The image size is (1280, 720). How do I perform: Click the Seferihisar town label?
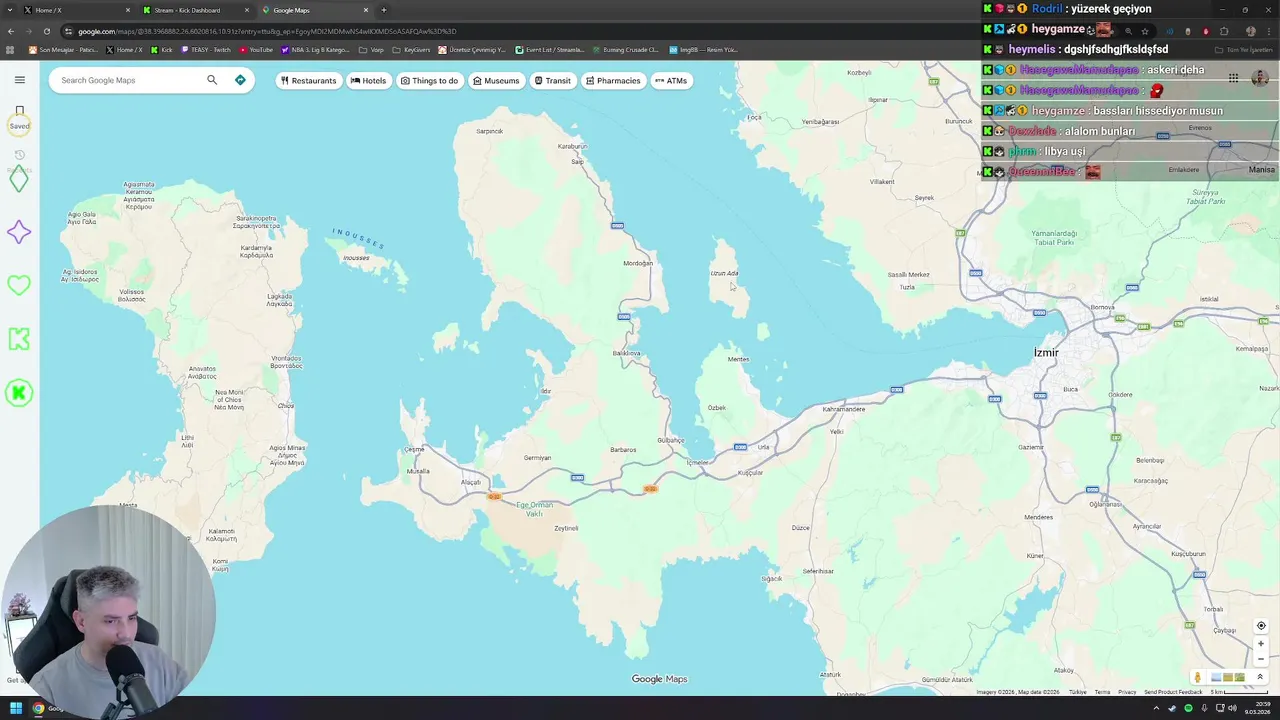pyautogui.click(x=818, y=571)
